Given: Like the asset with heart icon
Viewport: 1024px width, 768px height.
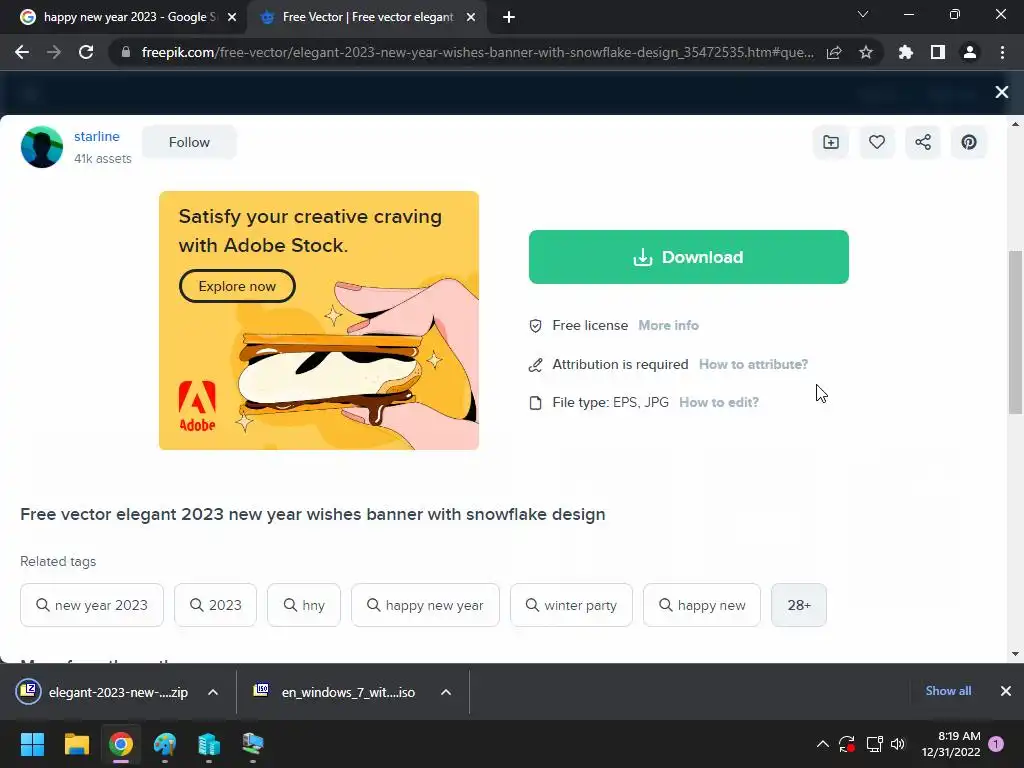Looking at the screenshot, I should click(x=876, y=142).
